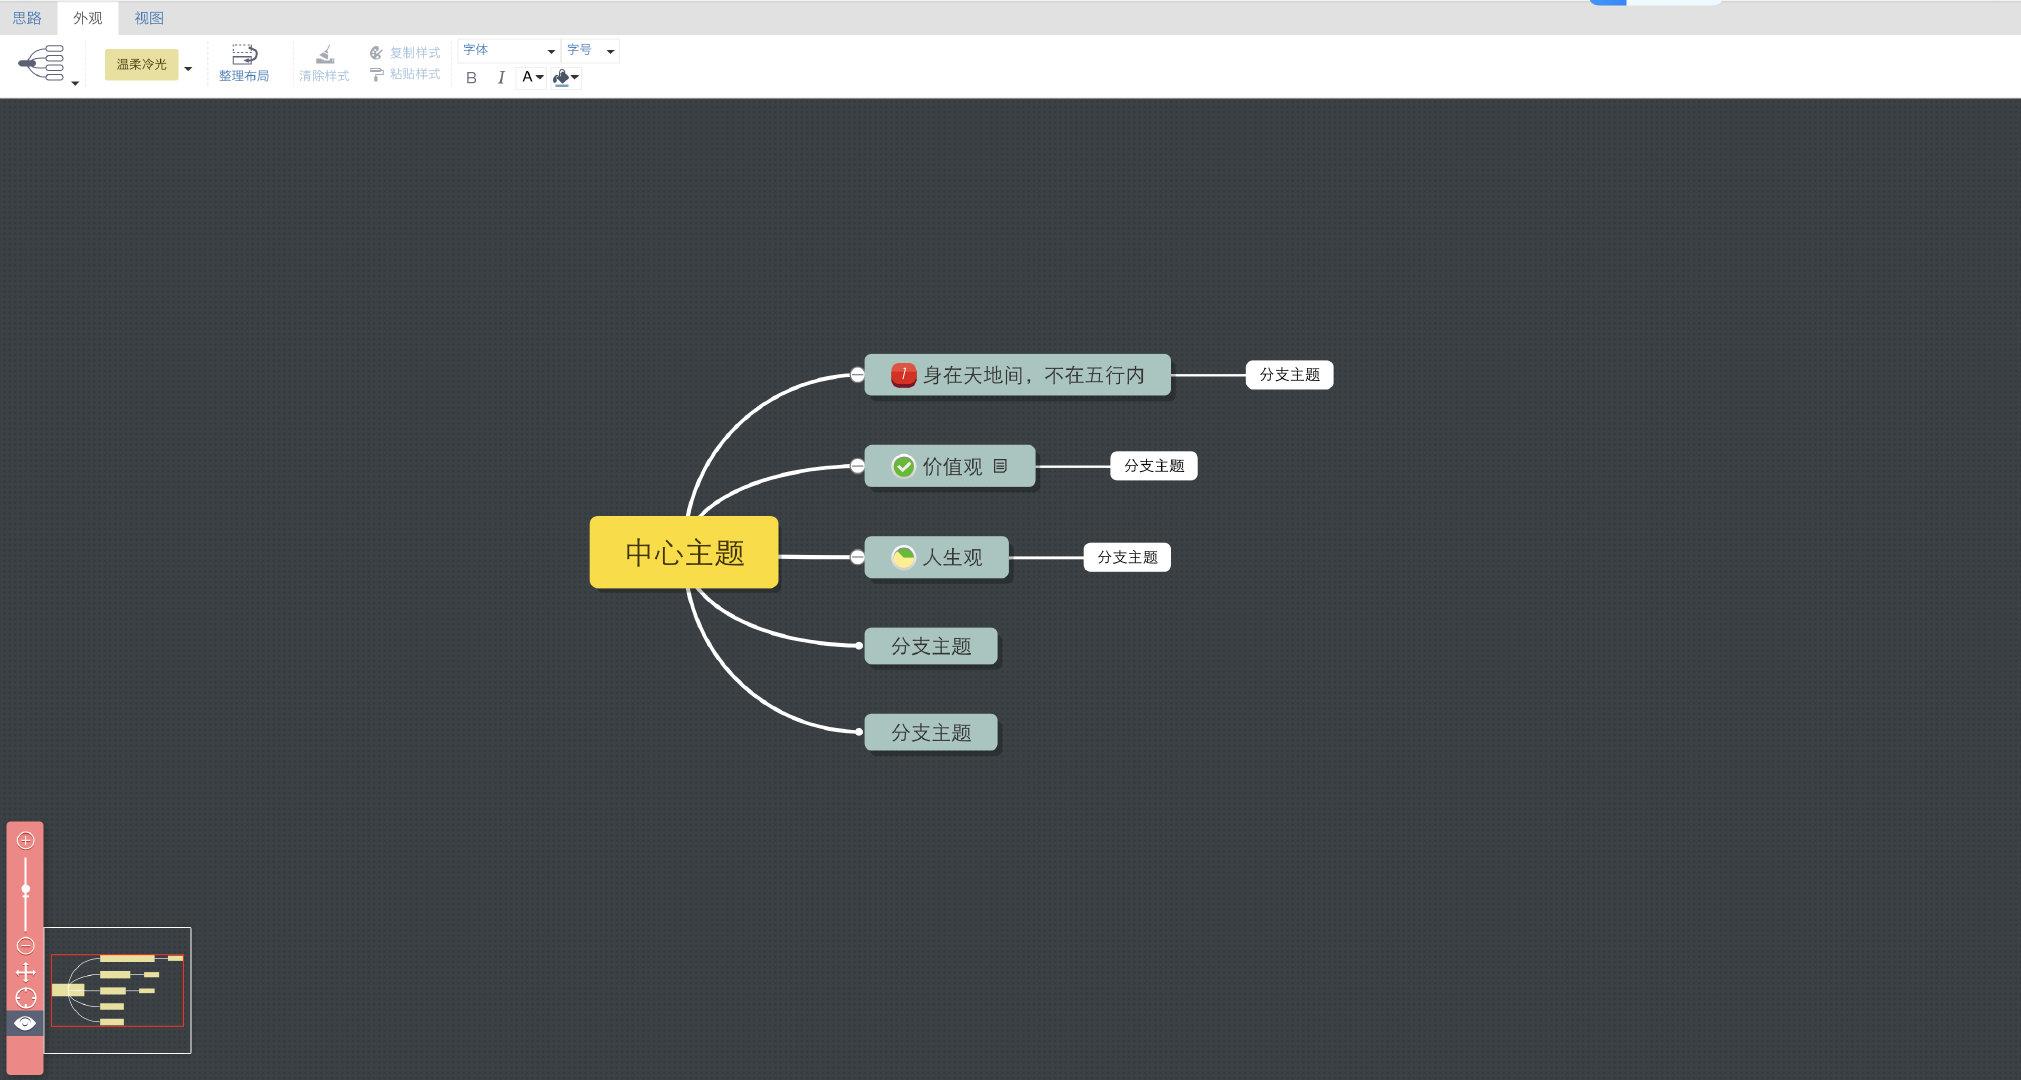Collapse the 人生观 branch node
Screen dimensions: 2021x1080
click(x=857, y=557)
